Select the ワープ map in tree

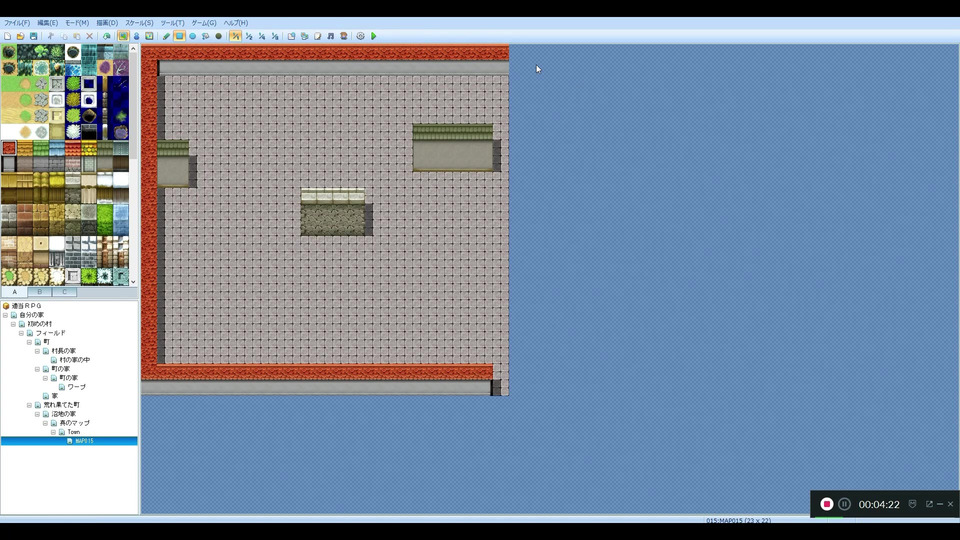click(x=77, y=387)
